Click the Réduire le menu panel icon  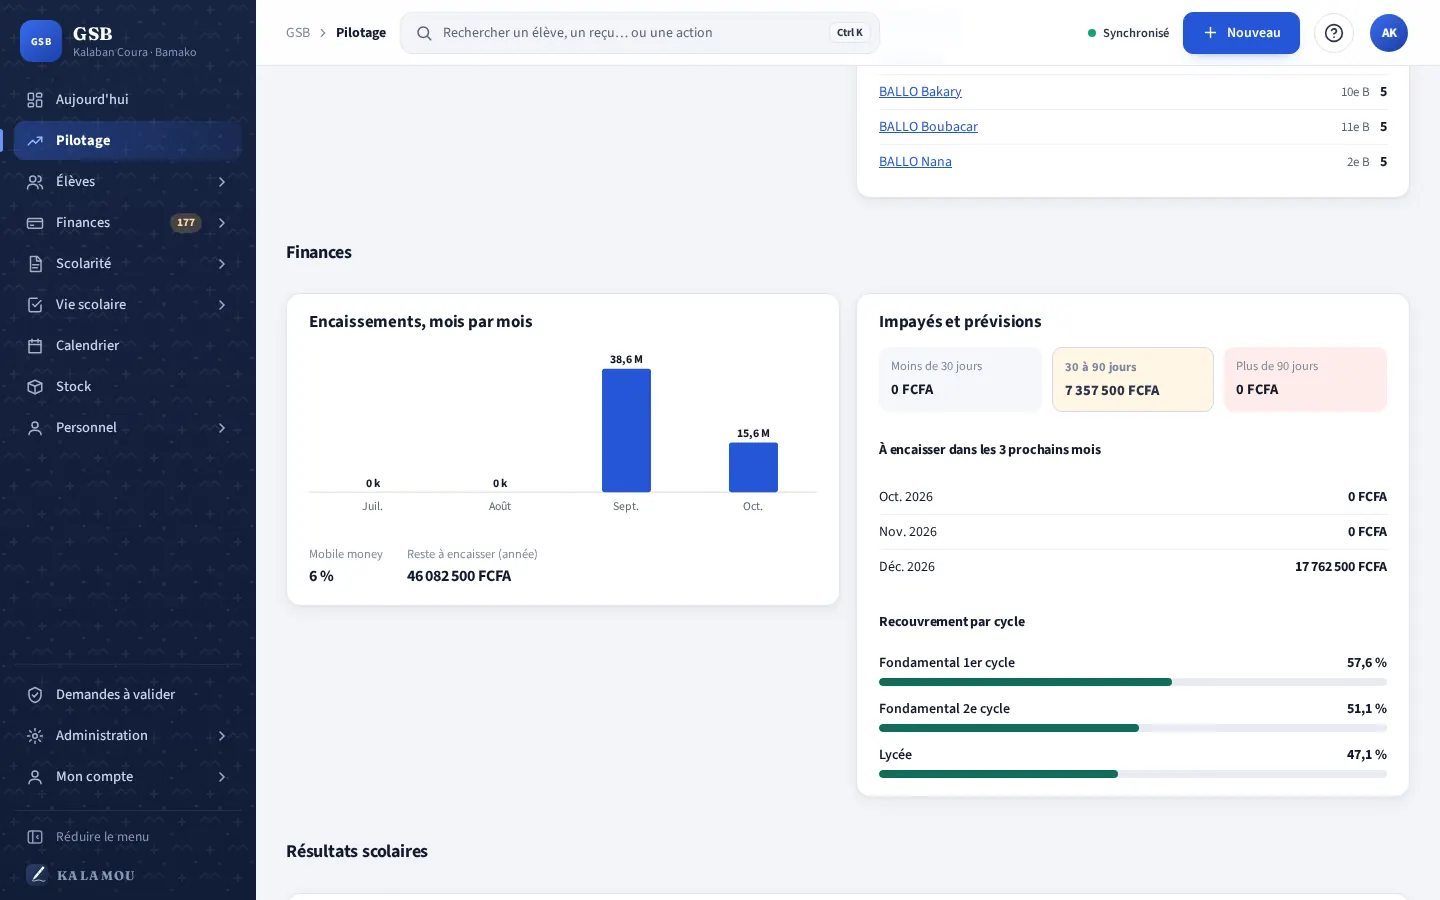point(35,837)
